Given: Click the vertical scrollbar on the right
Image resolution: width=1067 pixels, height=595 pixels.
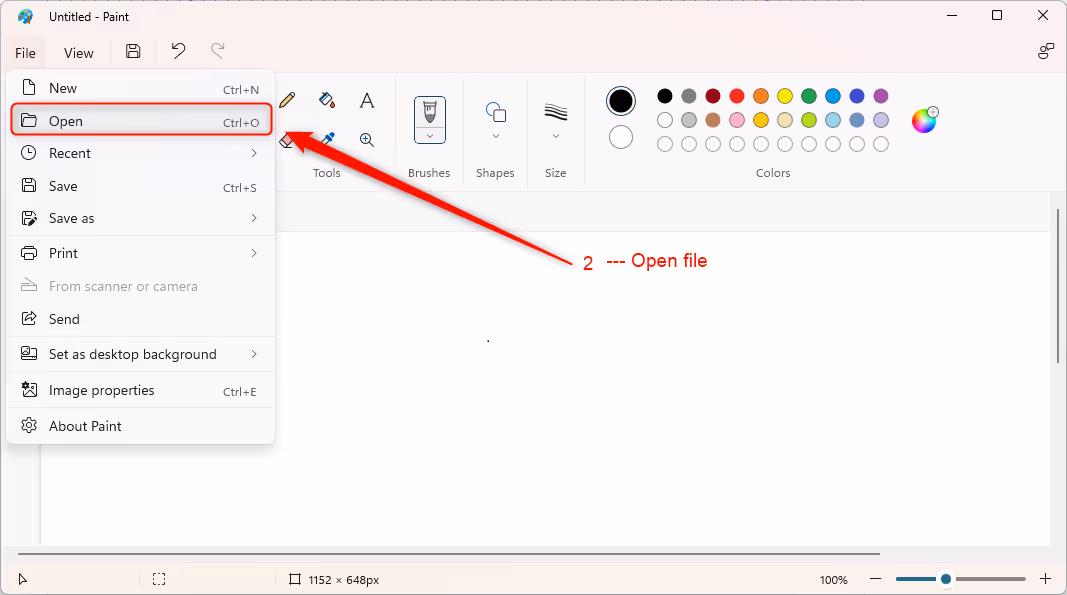Looking at the screenshot, I should click(x=1057, y=286).
